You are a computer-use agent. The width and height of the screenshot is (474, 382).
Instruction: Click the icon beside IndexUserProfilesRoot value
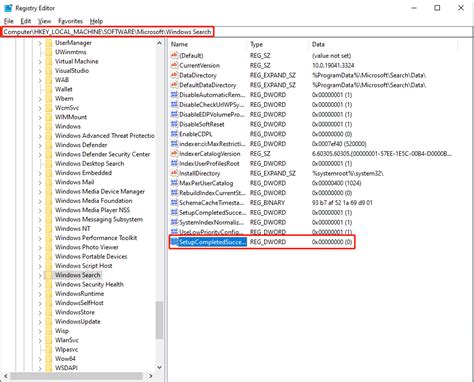click(174, 163)
